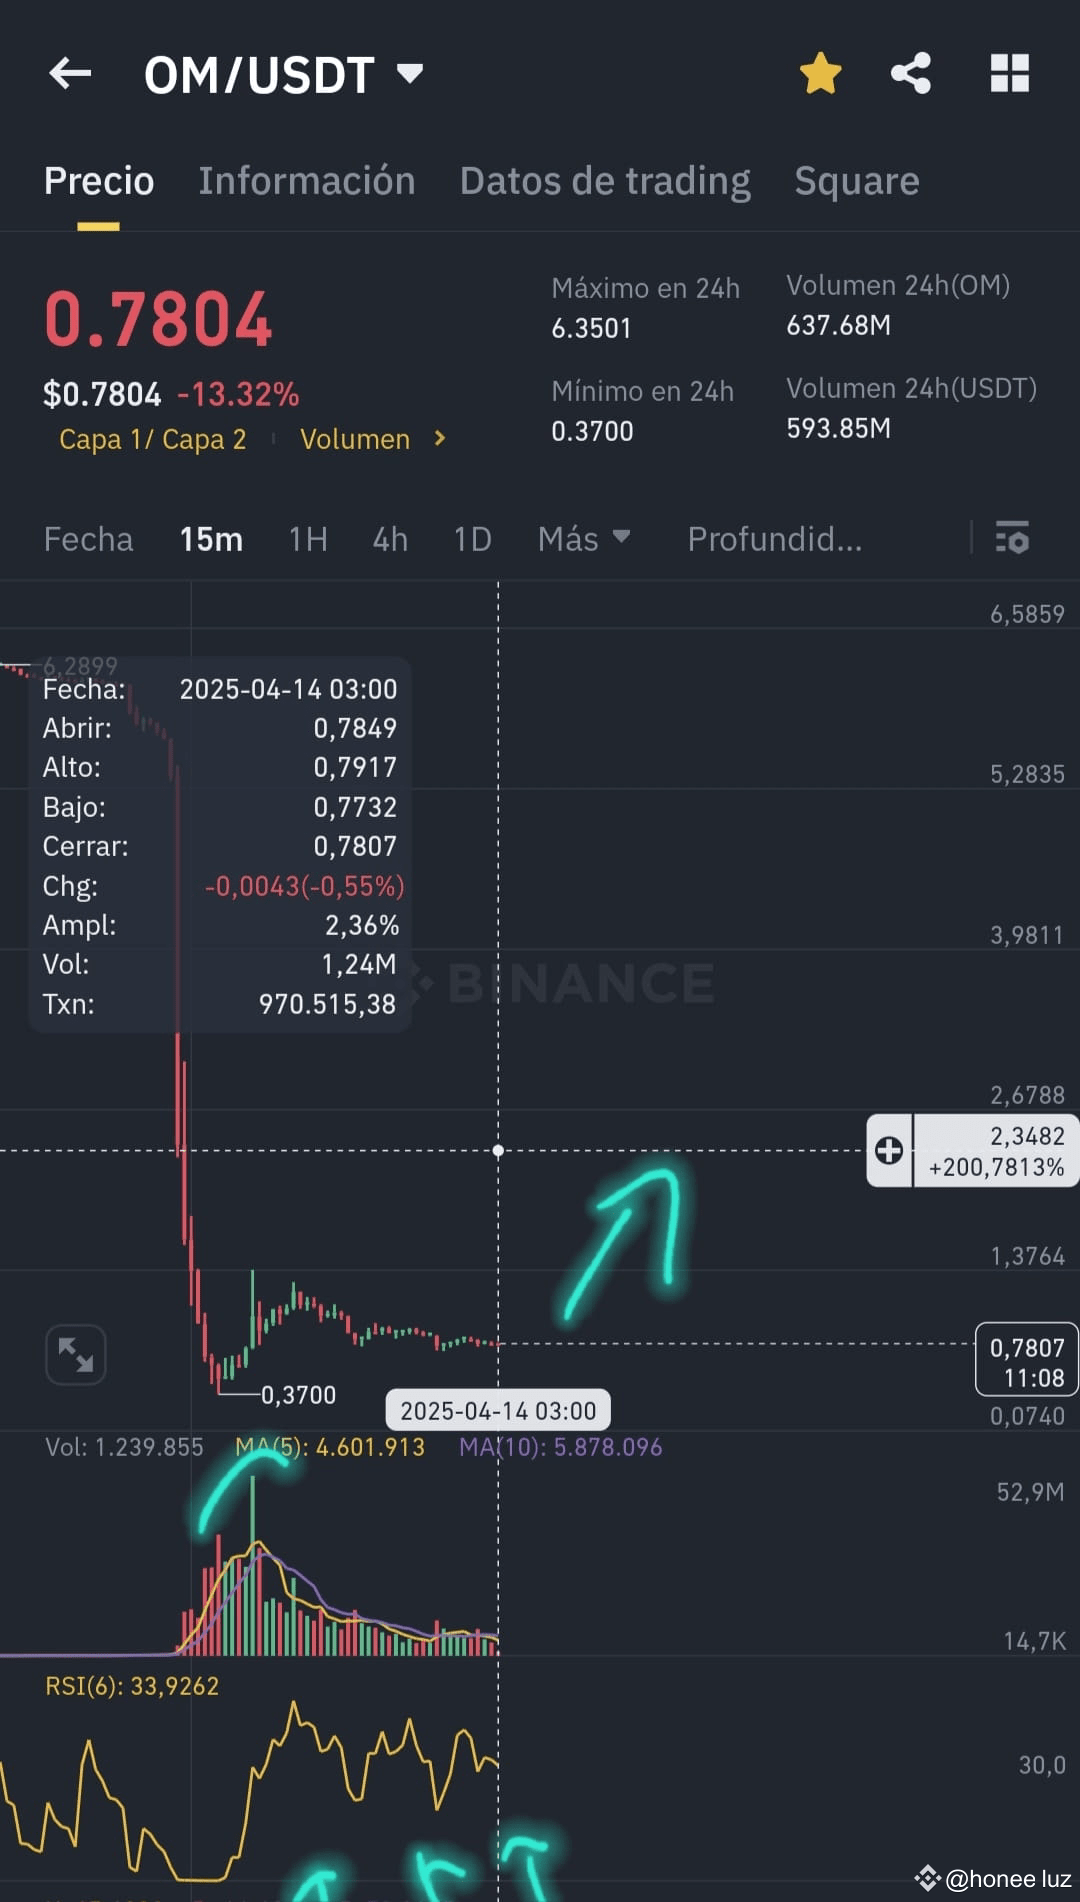This screenshot has width=1080, height=1902.
Task: Select the 1H timeframe
Action: (308, 539)
